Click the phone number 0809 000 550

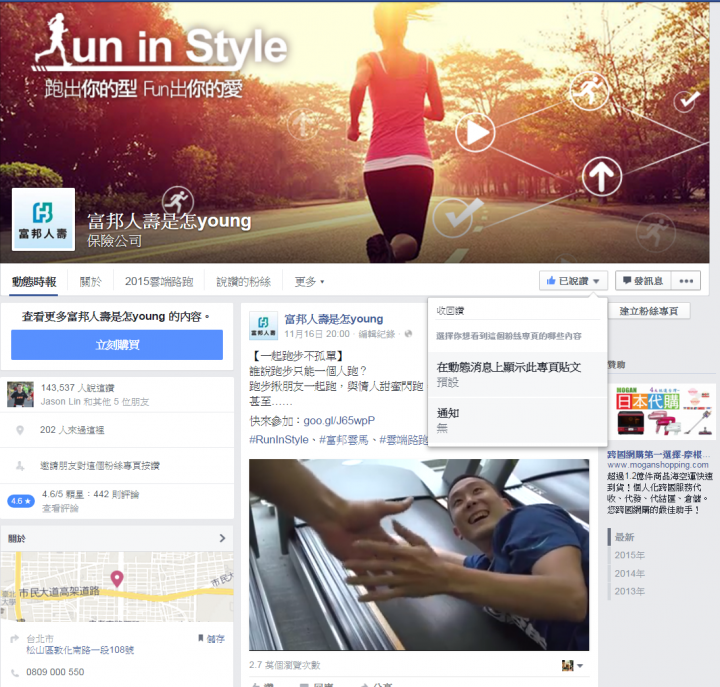tap(55, 672)
